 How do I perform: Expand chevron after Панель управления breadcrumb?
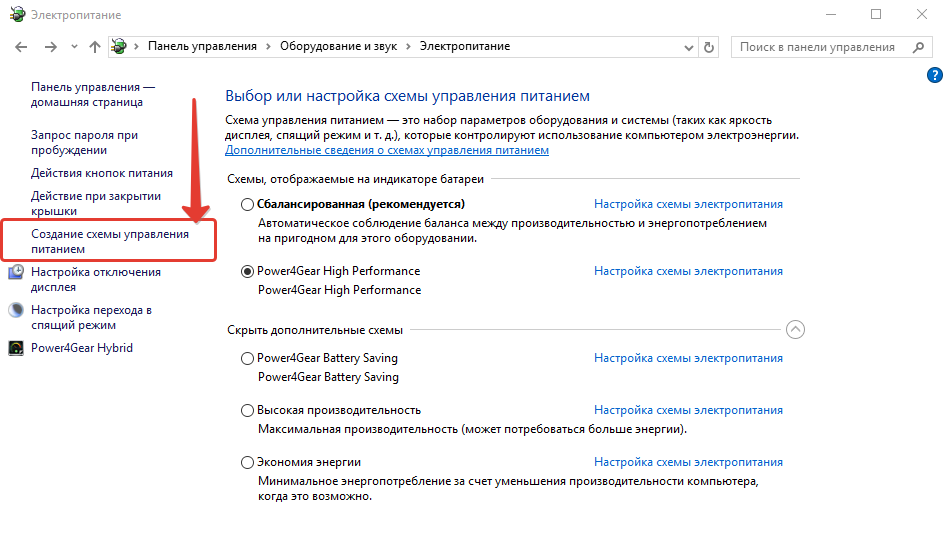268,46
